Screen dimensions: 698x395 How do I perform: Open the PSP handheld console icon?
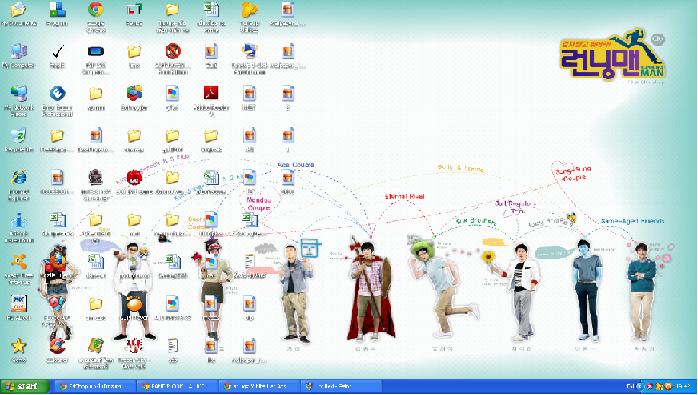coord(96,52)
